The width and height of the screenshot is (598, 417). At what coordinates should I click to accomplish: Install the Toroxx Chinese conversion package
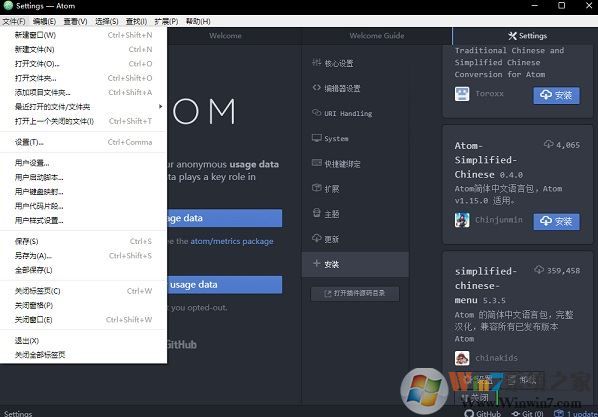[556, 95]
